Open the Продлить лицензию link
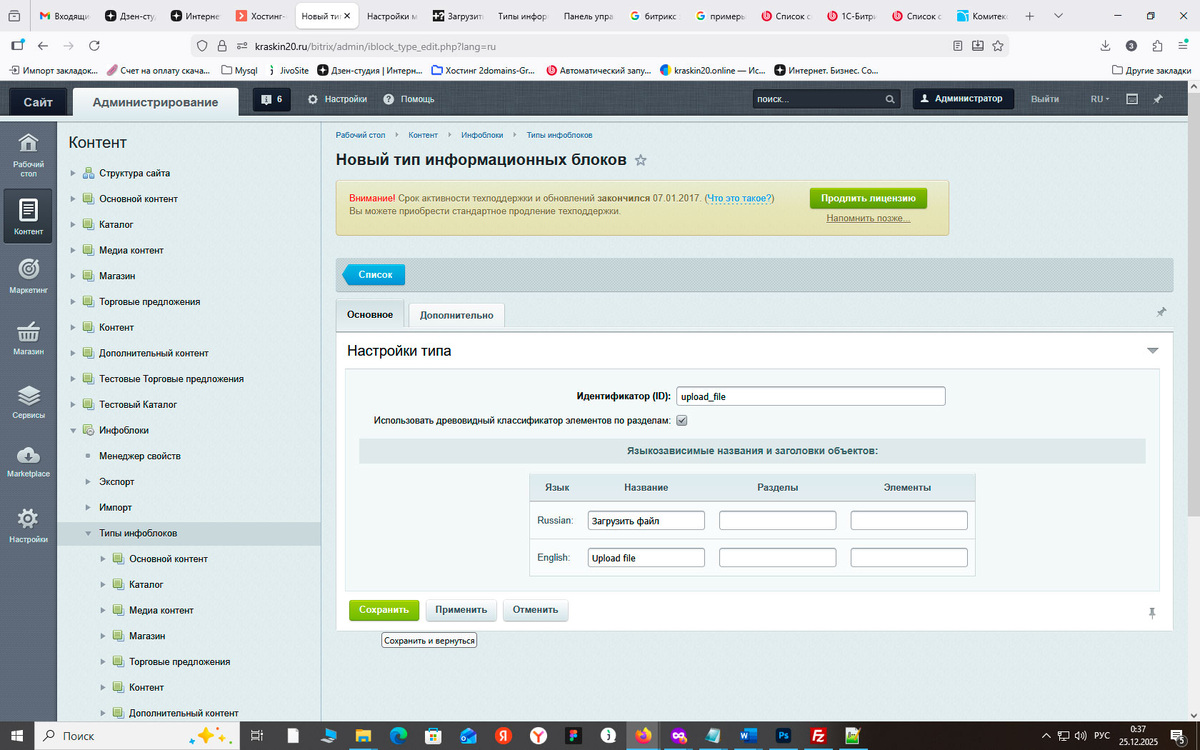Screen dimensions: 1200x750 coord(868,198)
